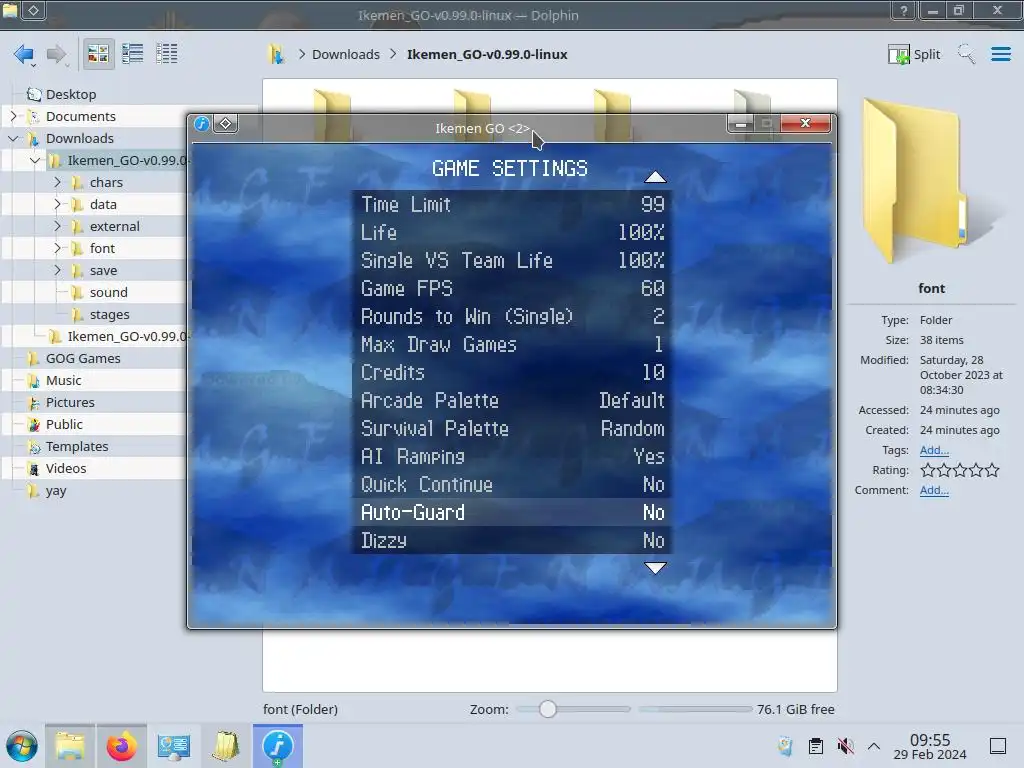Open Videos folder in tree
Screen dimensions: 1024x768
65,468
